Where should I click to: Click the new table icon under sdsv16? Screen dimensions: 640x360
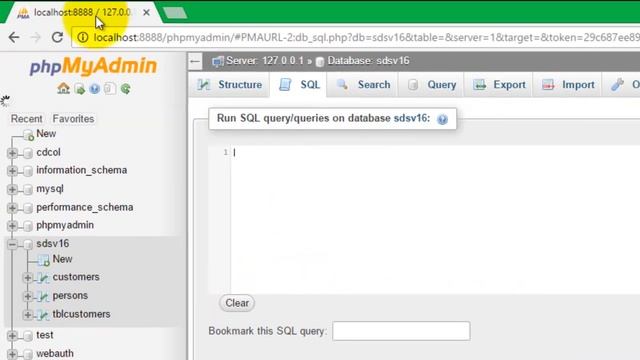[43, 260]
